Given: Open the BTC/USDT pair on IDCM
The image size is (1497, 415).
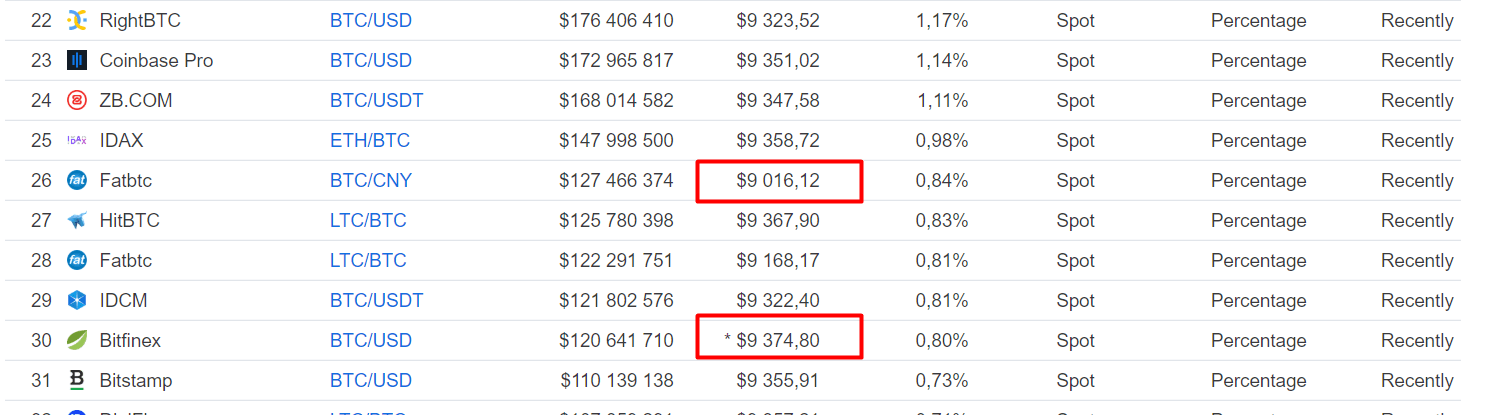Looking at the screenshot, I should (377, 301).
